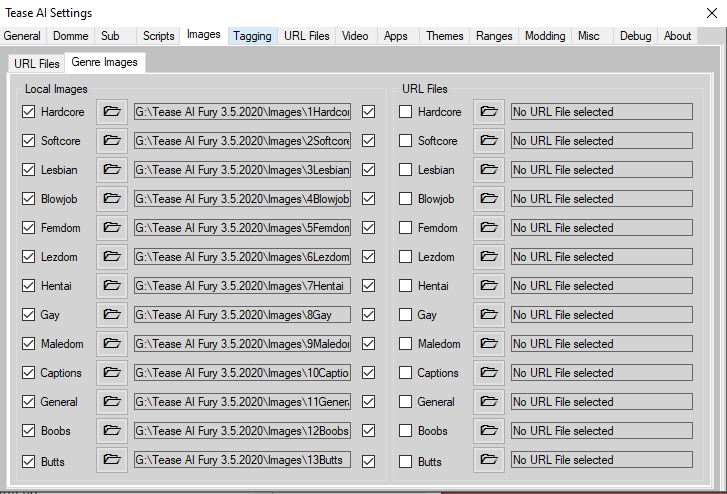
Task: Open the Scripts settings tab
Action: (158, 36)
